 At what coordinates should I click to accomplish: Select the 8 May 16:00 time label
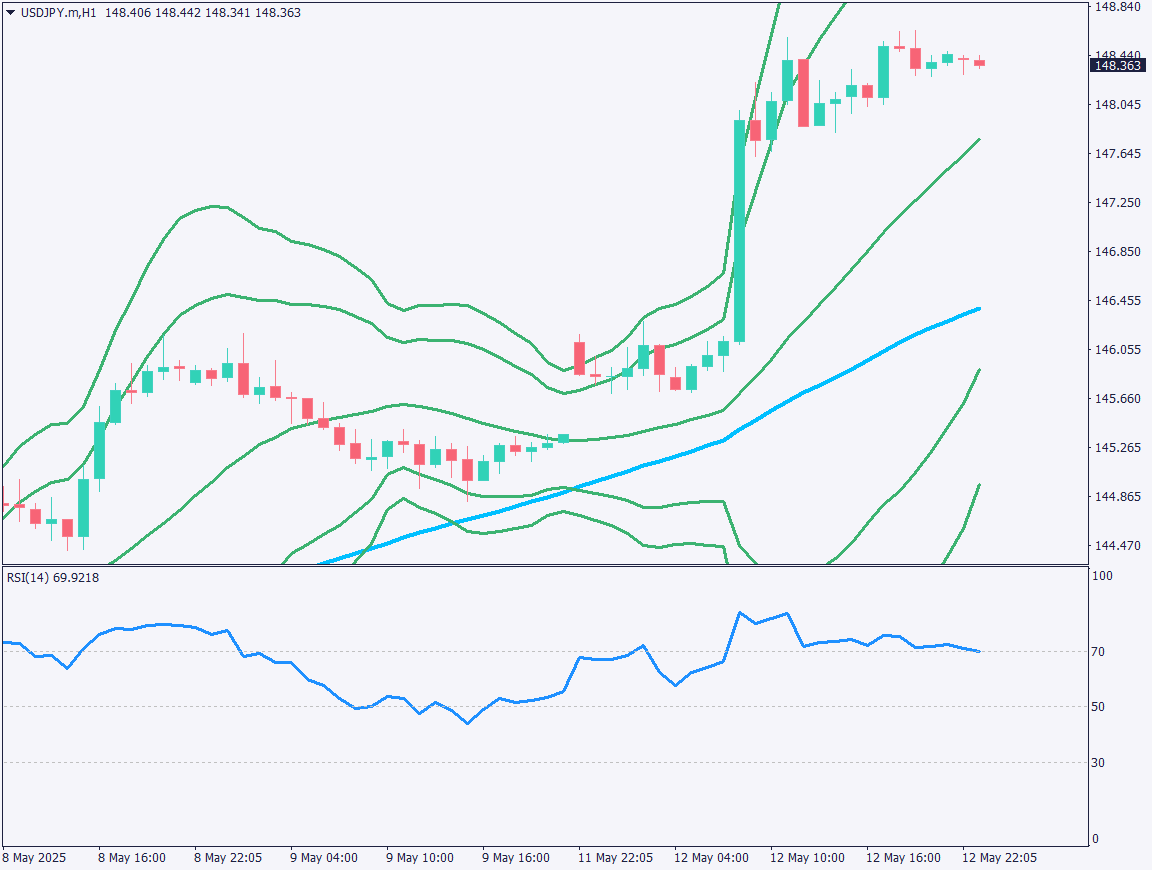(130, 858)
